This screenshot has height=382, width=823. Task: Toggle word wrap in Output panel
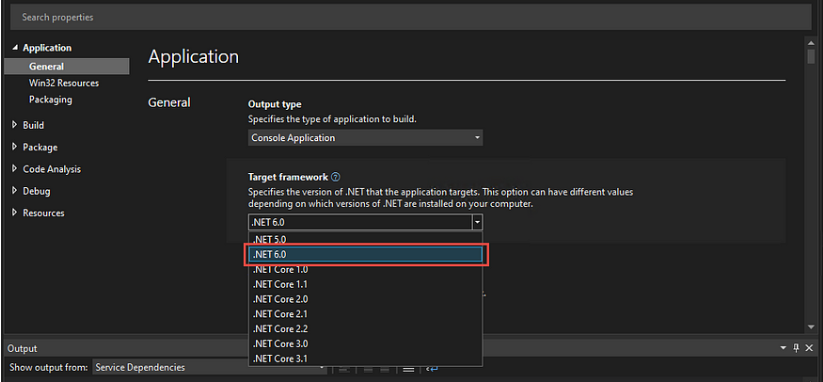(x=432, y=369)
